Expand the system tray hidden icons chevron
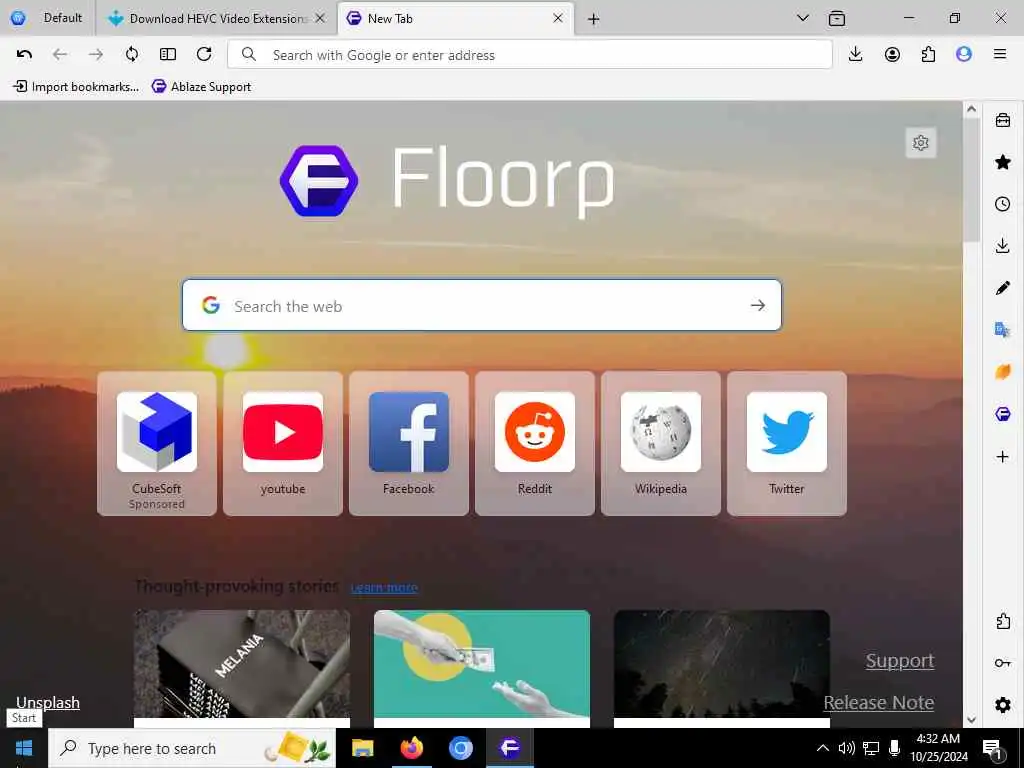The width and height of the screenshot is (1024, 768). (823, 748)
